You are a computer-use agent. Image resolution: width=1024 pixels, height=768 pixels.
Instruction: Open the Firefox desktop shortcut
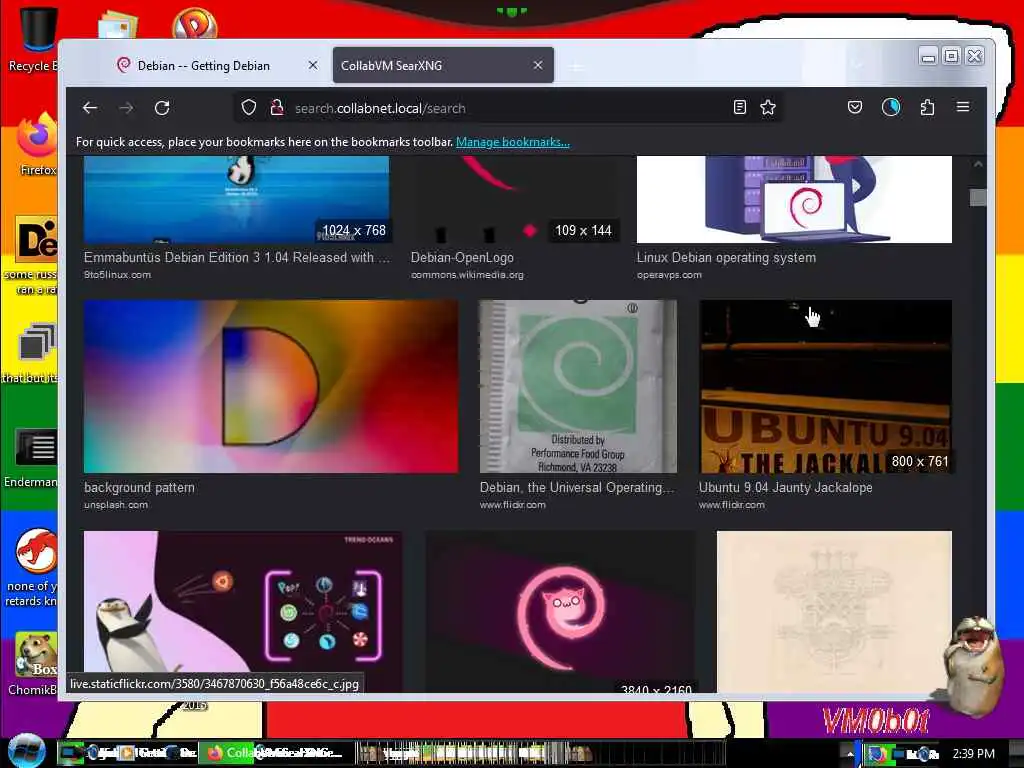pos(37,145)
